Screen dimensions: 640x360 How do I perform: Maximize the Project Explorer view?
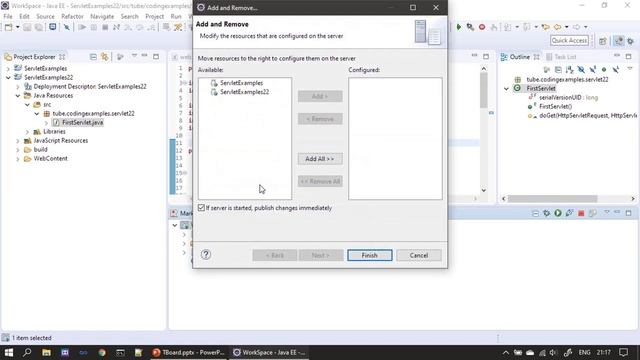tap(156, 56)
